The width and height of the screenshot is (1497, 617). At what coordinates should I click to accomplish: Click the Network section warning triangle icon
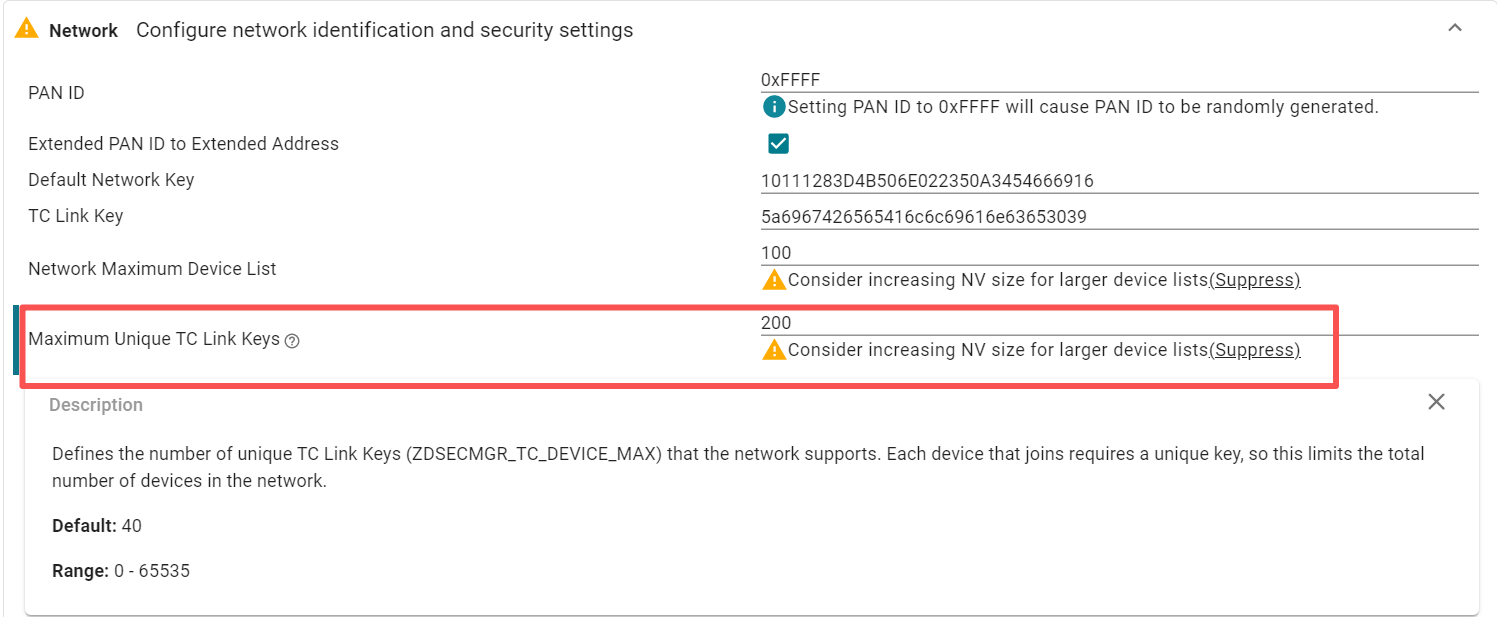27,29
